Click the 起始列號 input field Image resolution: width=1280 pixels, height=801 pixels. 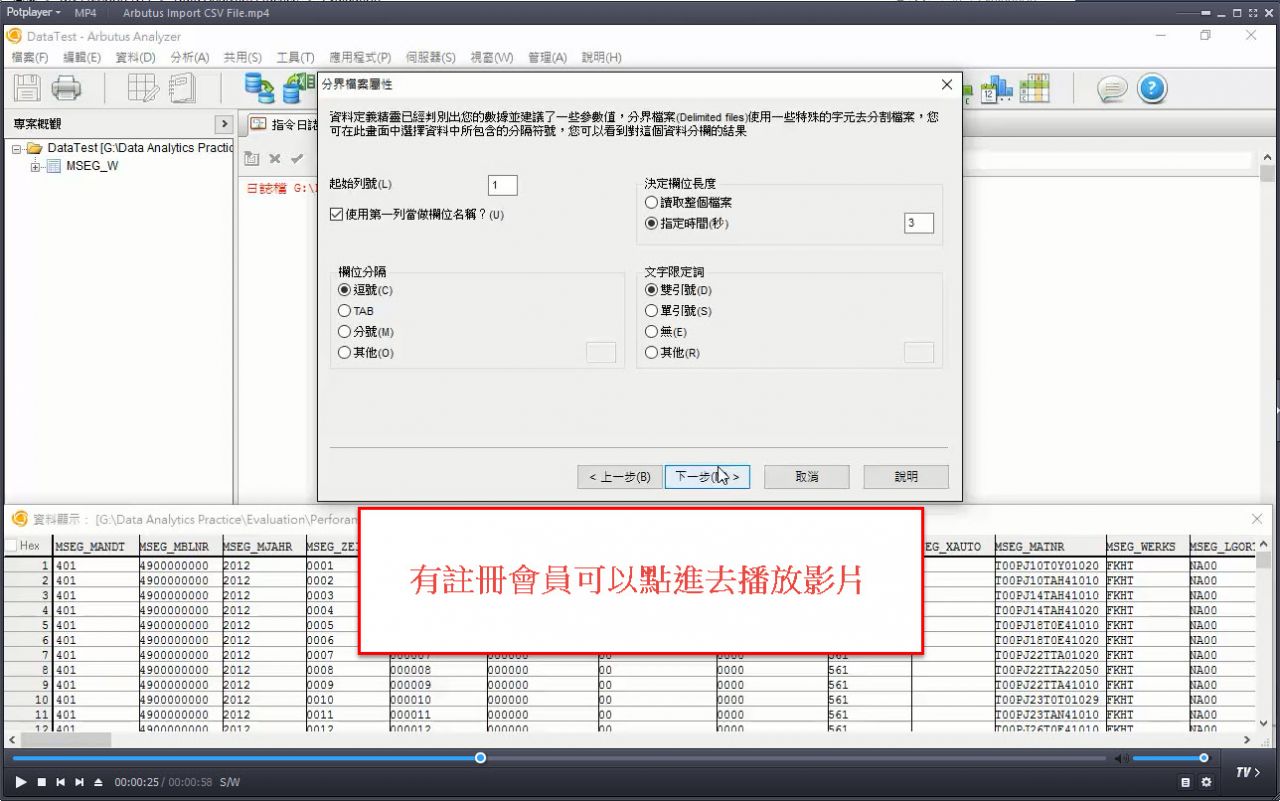(503, 185)
